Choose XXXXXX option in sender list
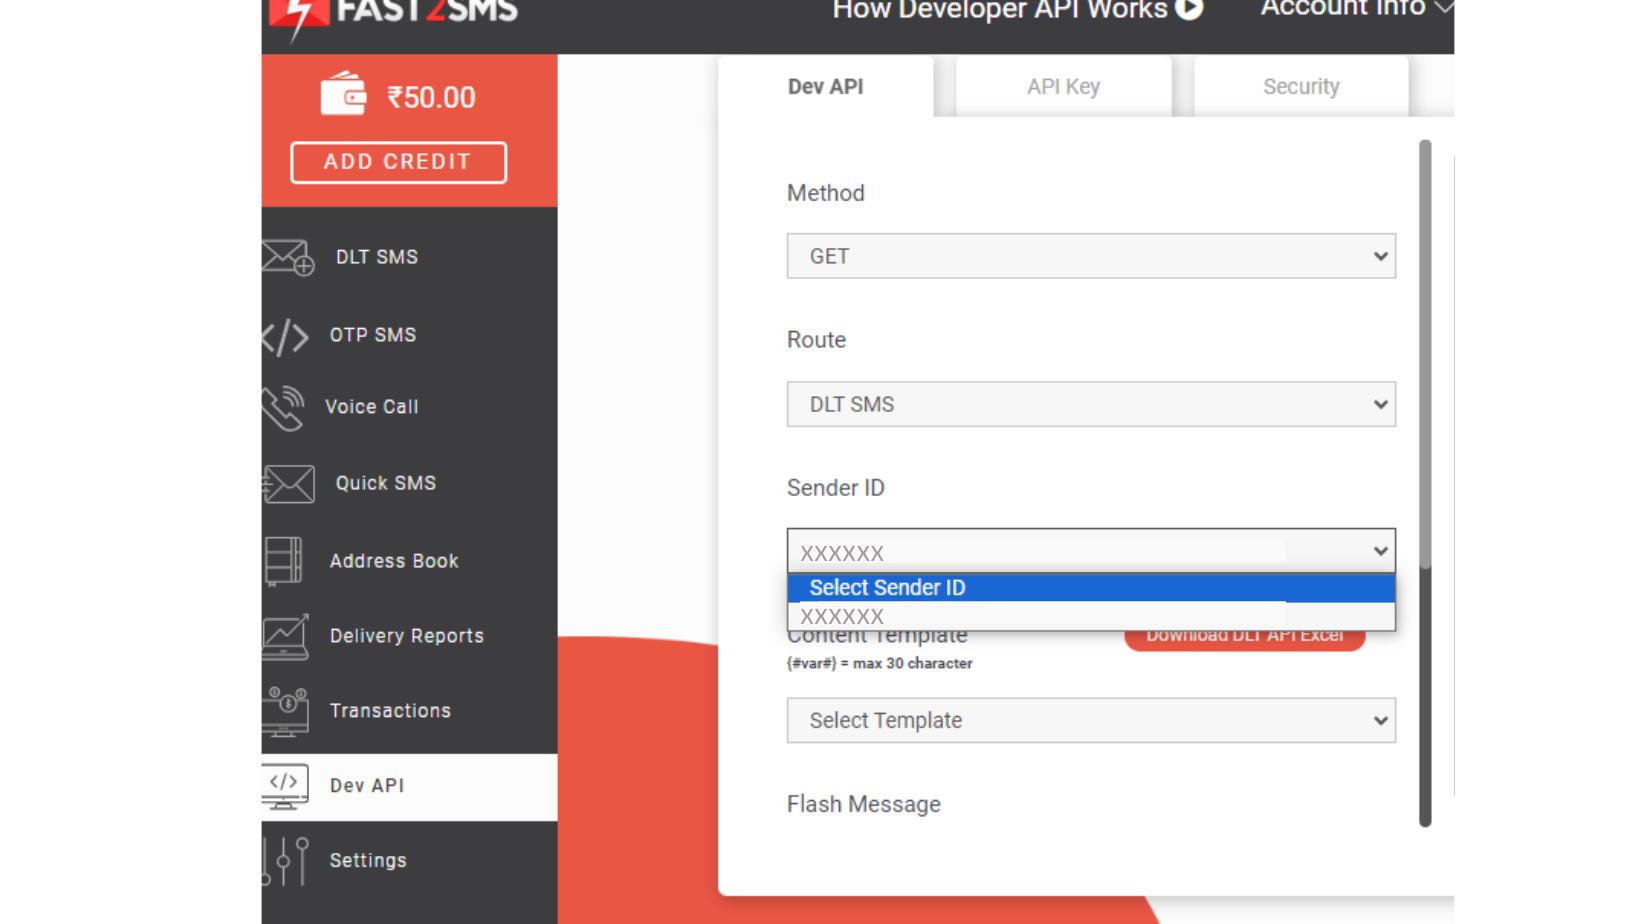Image resolution: width=1640 pixels, height=924 pixels. 1091,616
